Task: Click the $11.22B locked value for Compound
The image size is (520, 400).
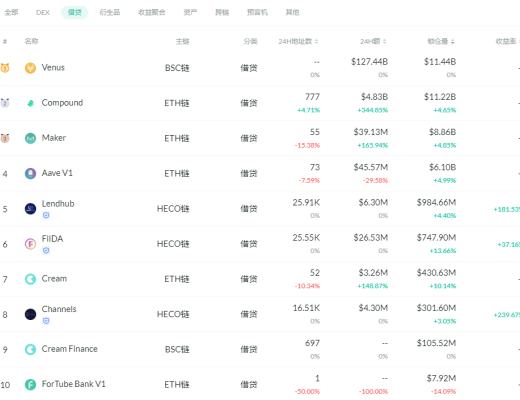Action: click(x=440, y=97)
